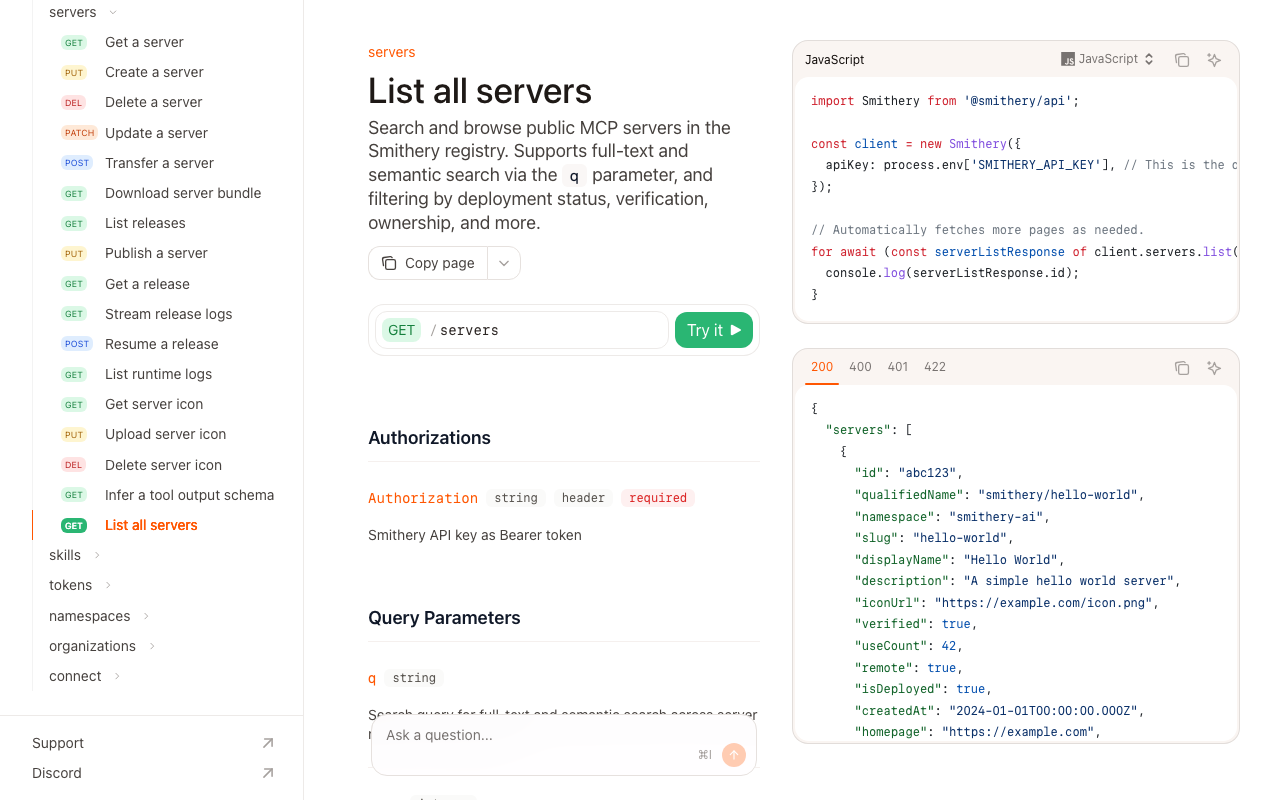Open the Support external link arrow

(268, 743)
